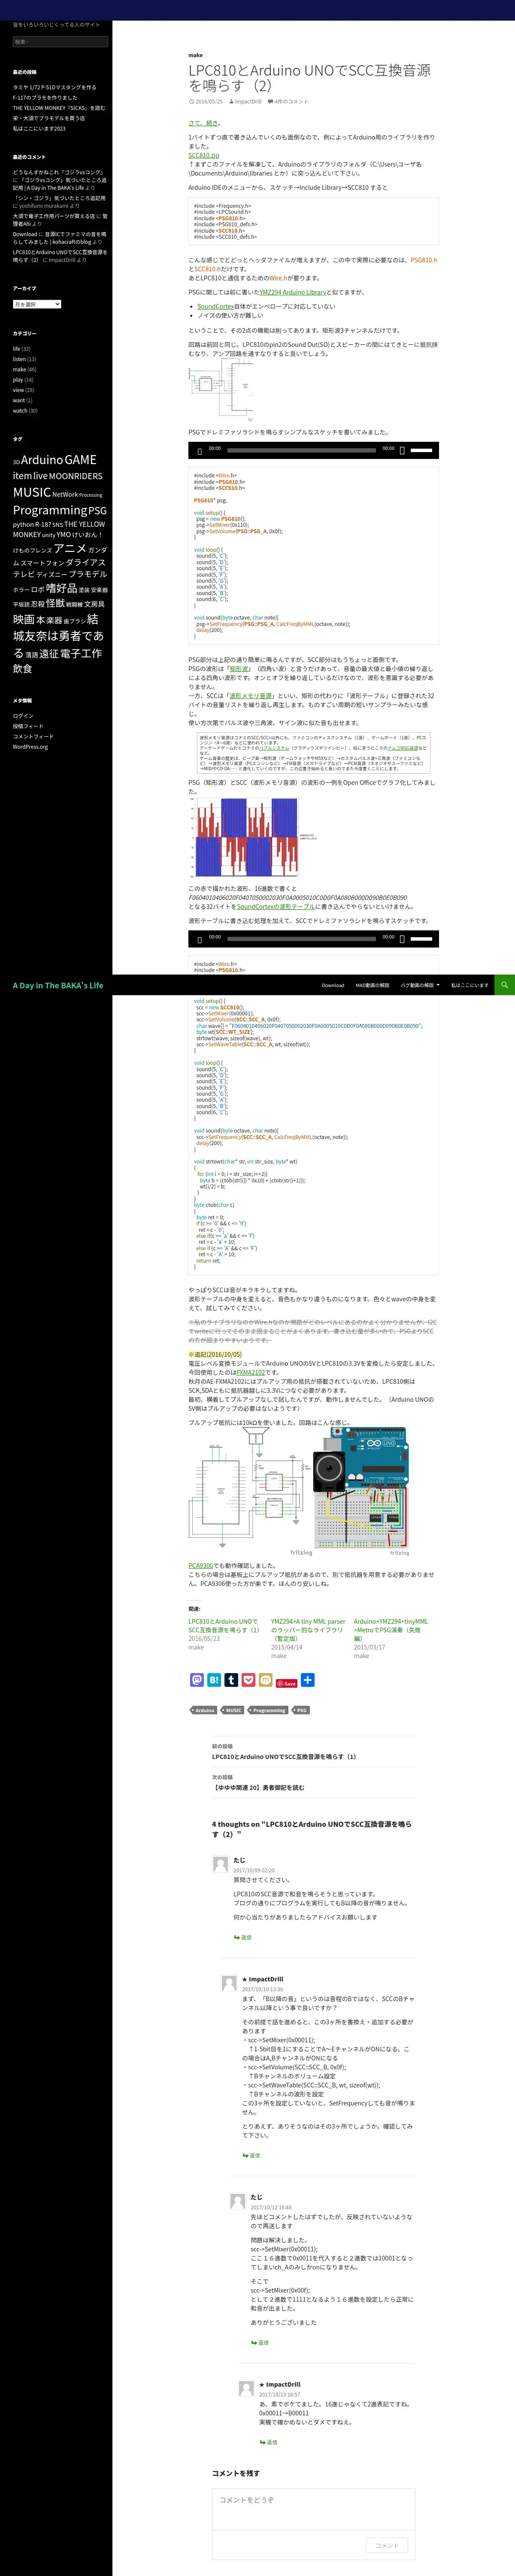Image resolution: width=515 pixels, height=2576 pixels.
Task: Select the Programming tag below the post
Action: pyautogui.click(x=268, y=1710)
